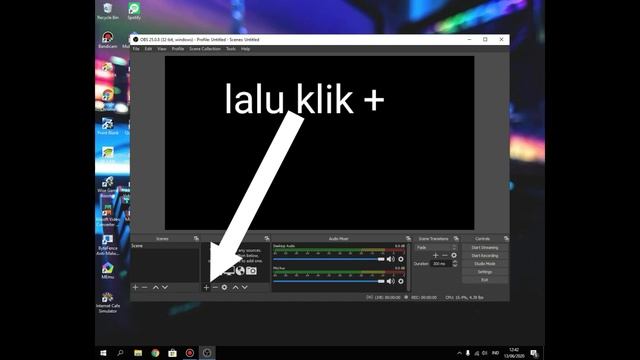
Task: Click the transition Duration value field
Action: [441, 264]
